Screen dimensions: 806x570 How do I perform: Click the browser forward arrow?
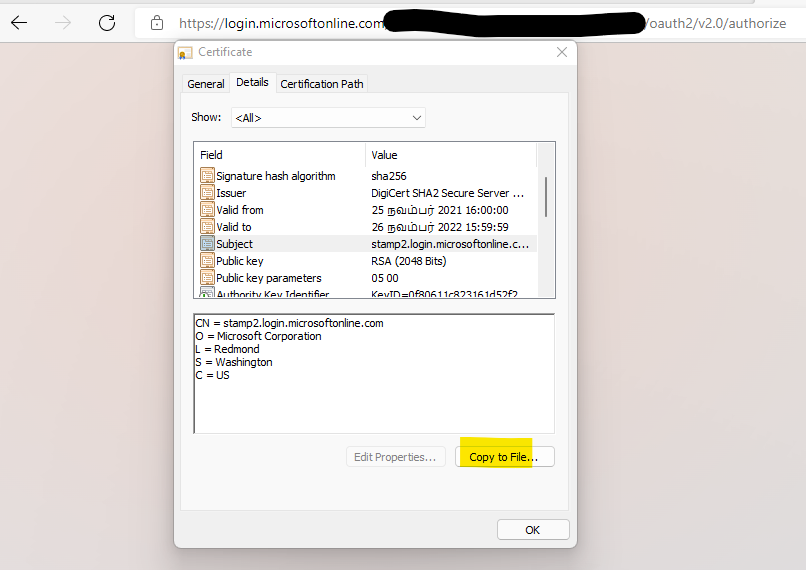(63, 23)
